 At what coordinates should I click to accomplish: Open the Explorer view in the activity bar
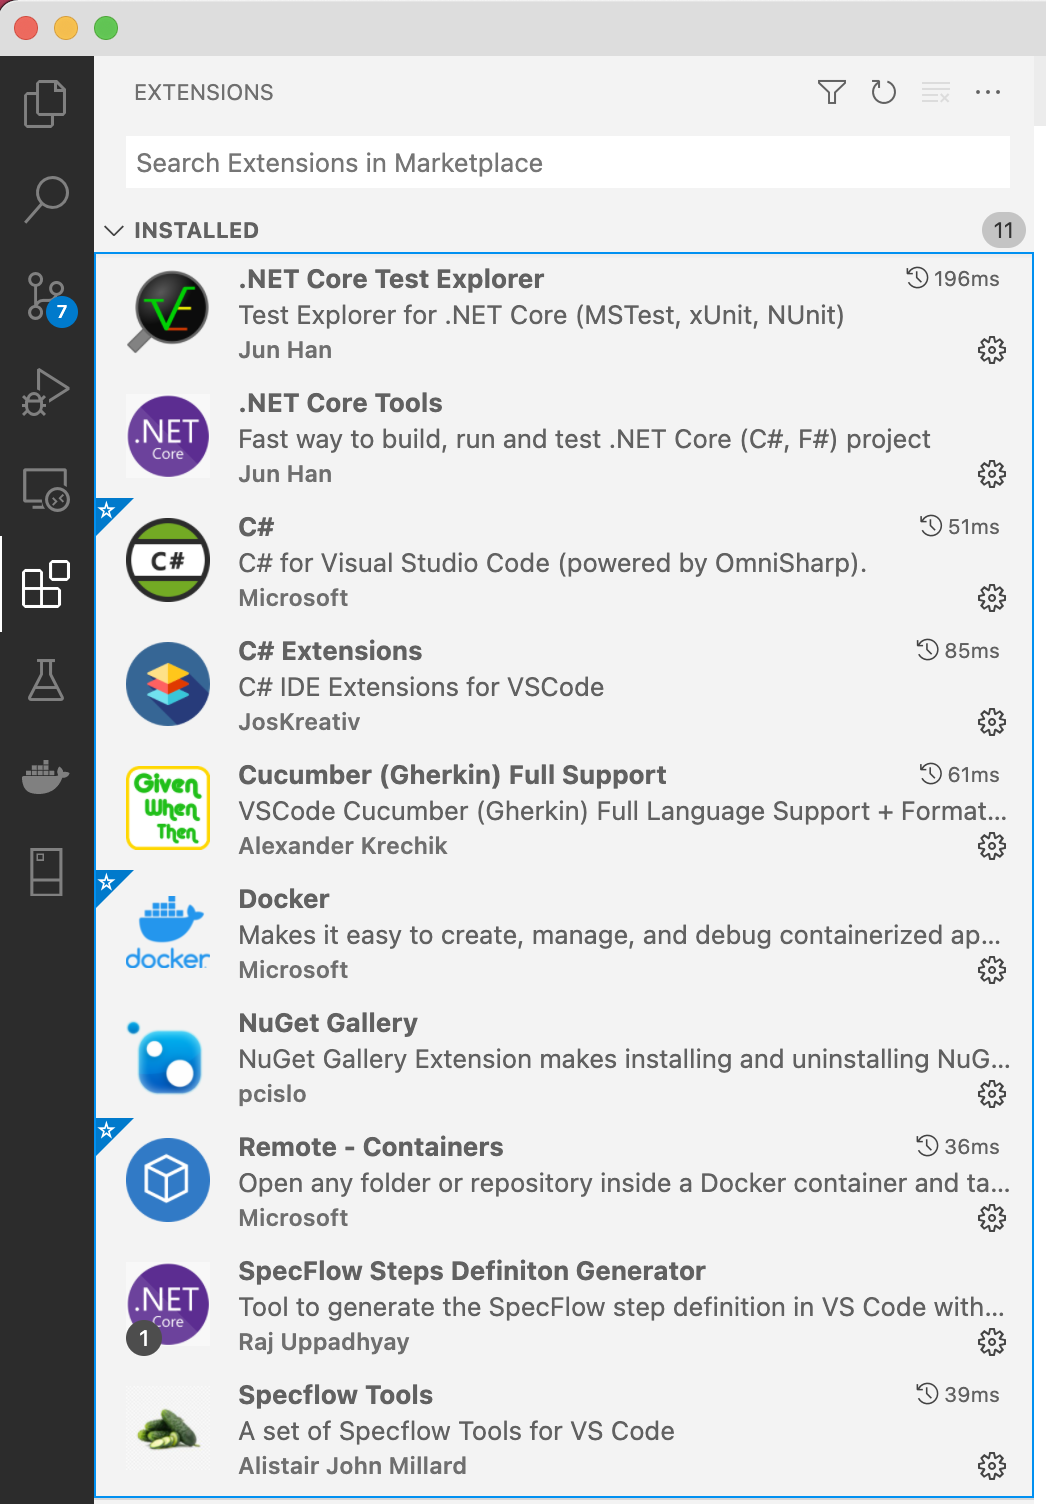click(x=46, y=101)
